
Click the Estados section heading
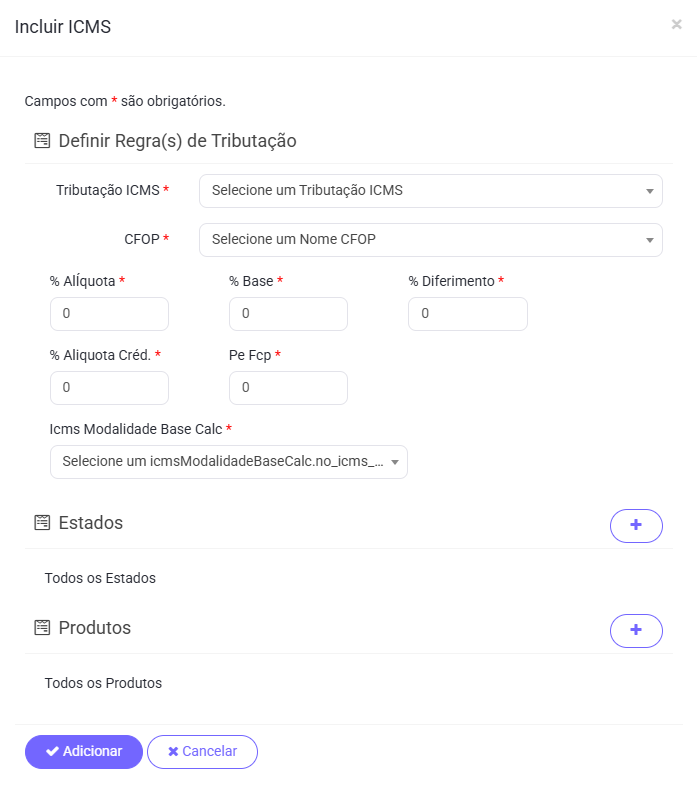click(91, 523)
